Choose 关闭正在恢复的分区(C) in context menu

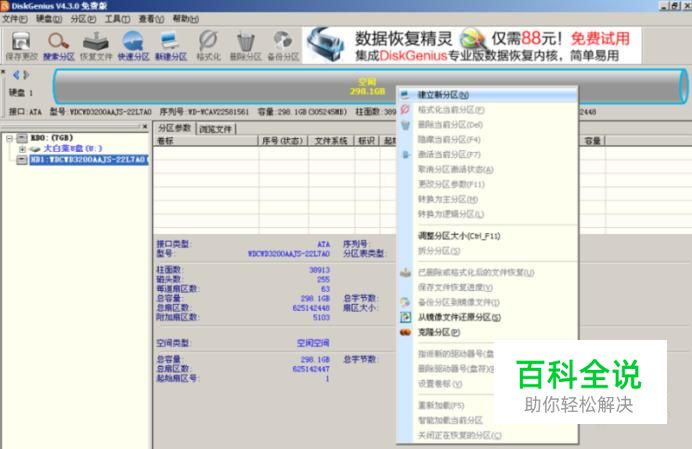tap(488, 435)
